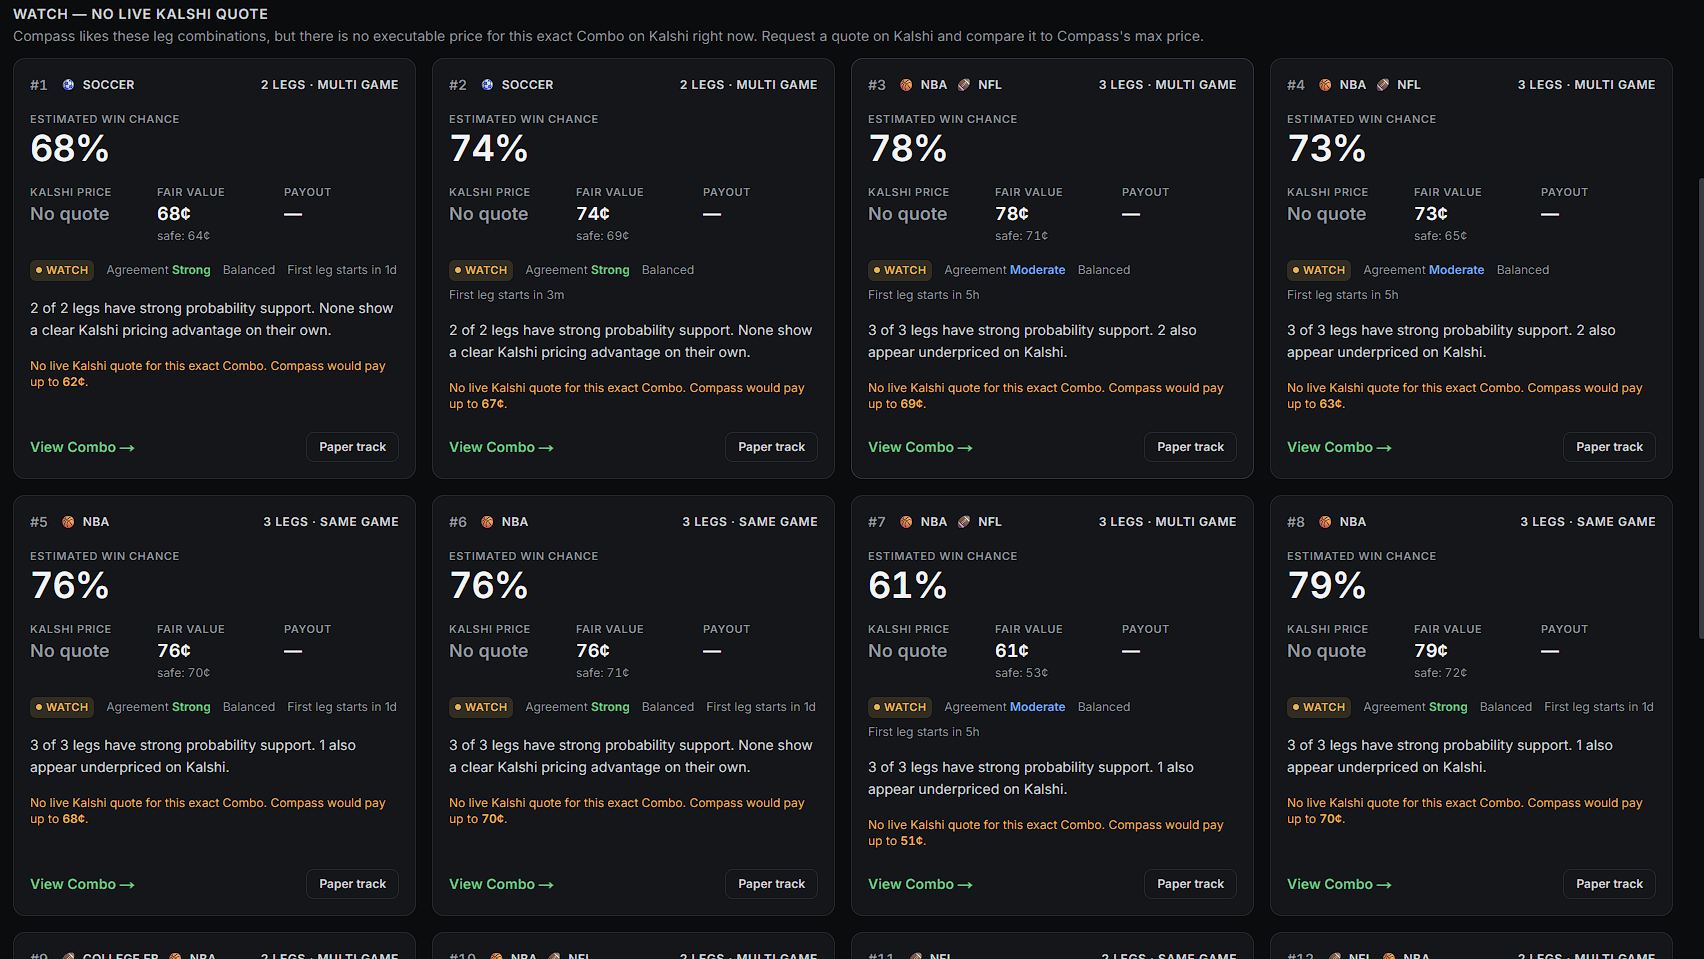This screenshot has height=959, width=1704.
Task: Open View Combo link on card #7
Action: pyautogui.click(x=920, y=884)
